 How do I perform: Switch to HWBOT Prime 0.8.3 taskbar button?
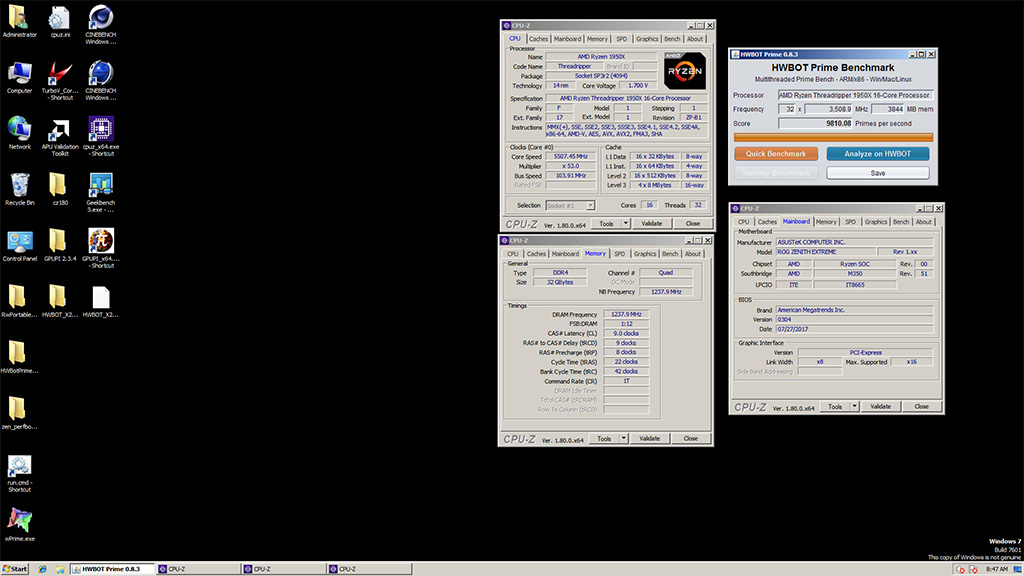click(x=112, y=569)
